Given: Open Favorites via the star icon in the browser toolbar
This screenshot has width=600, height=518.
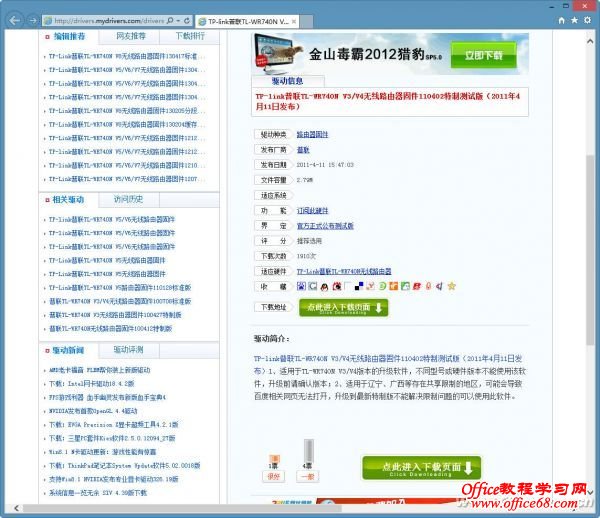Looking at the screenshot, I should point(574,20).
